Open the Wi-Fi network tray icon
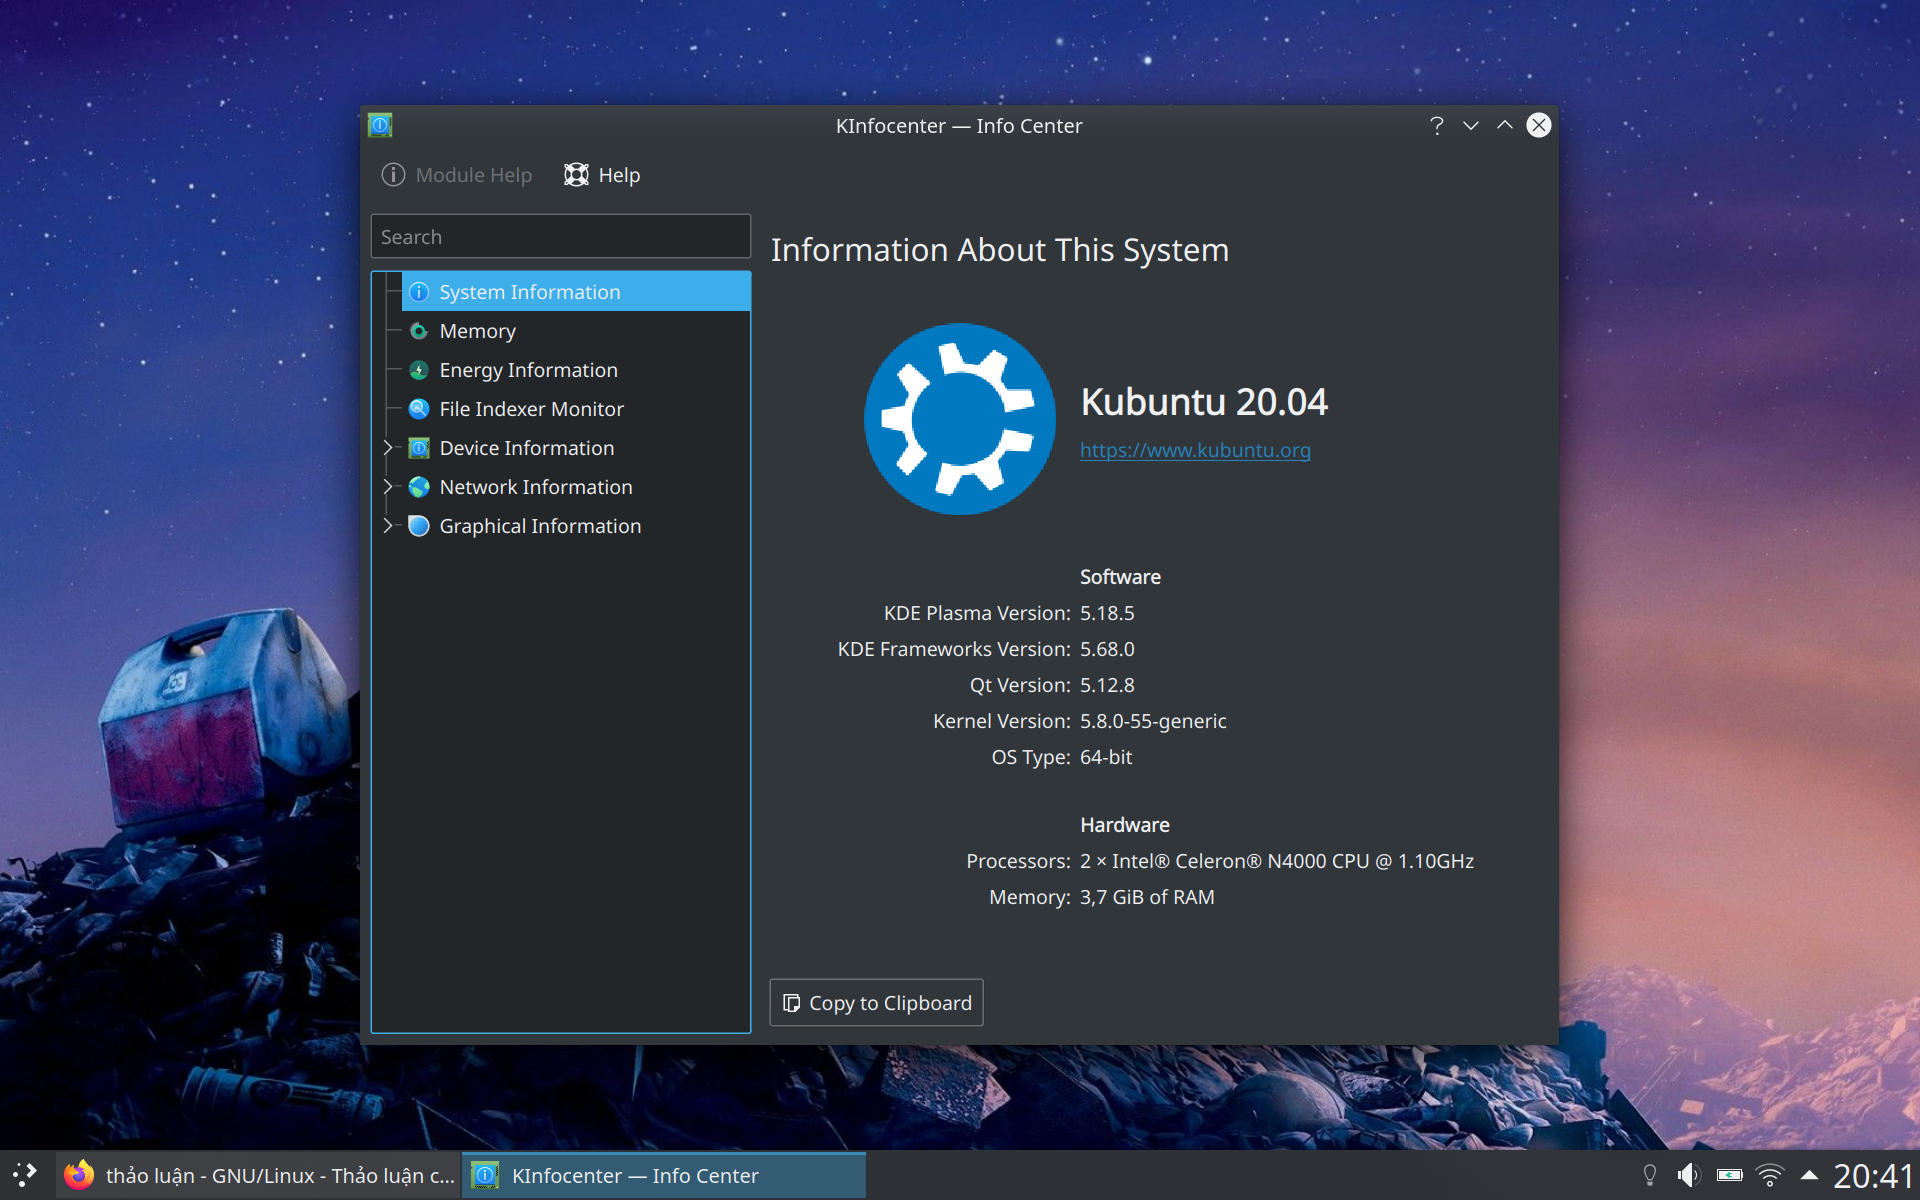 [x=1770, y=1175]
